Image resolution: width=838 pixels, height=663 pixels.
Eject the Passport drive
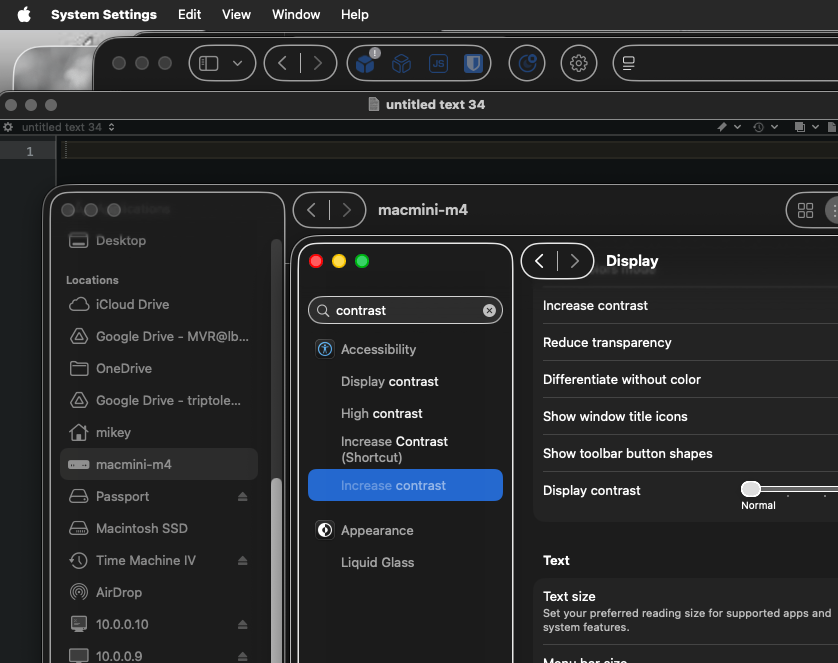[243, 496]
